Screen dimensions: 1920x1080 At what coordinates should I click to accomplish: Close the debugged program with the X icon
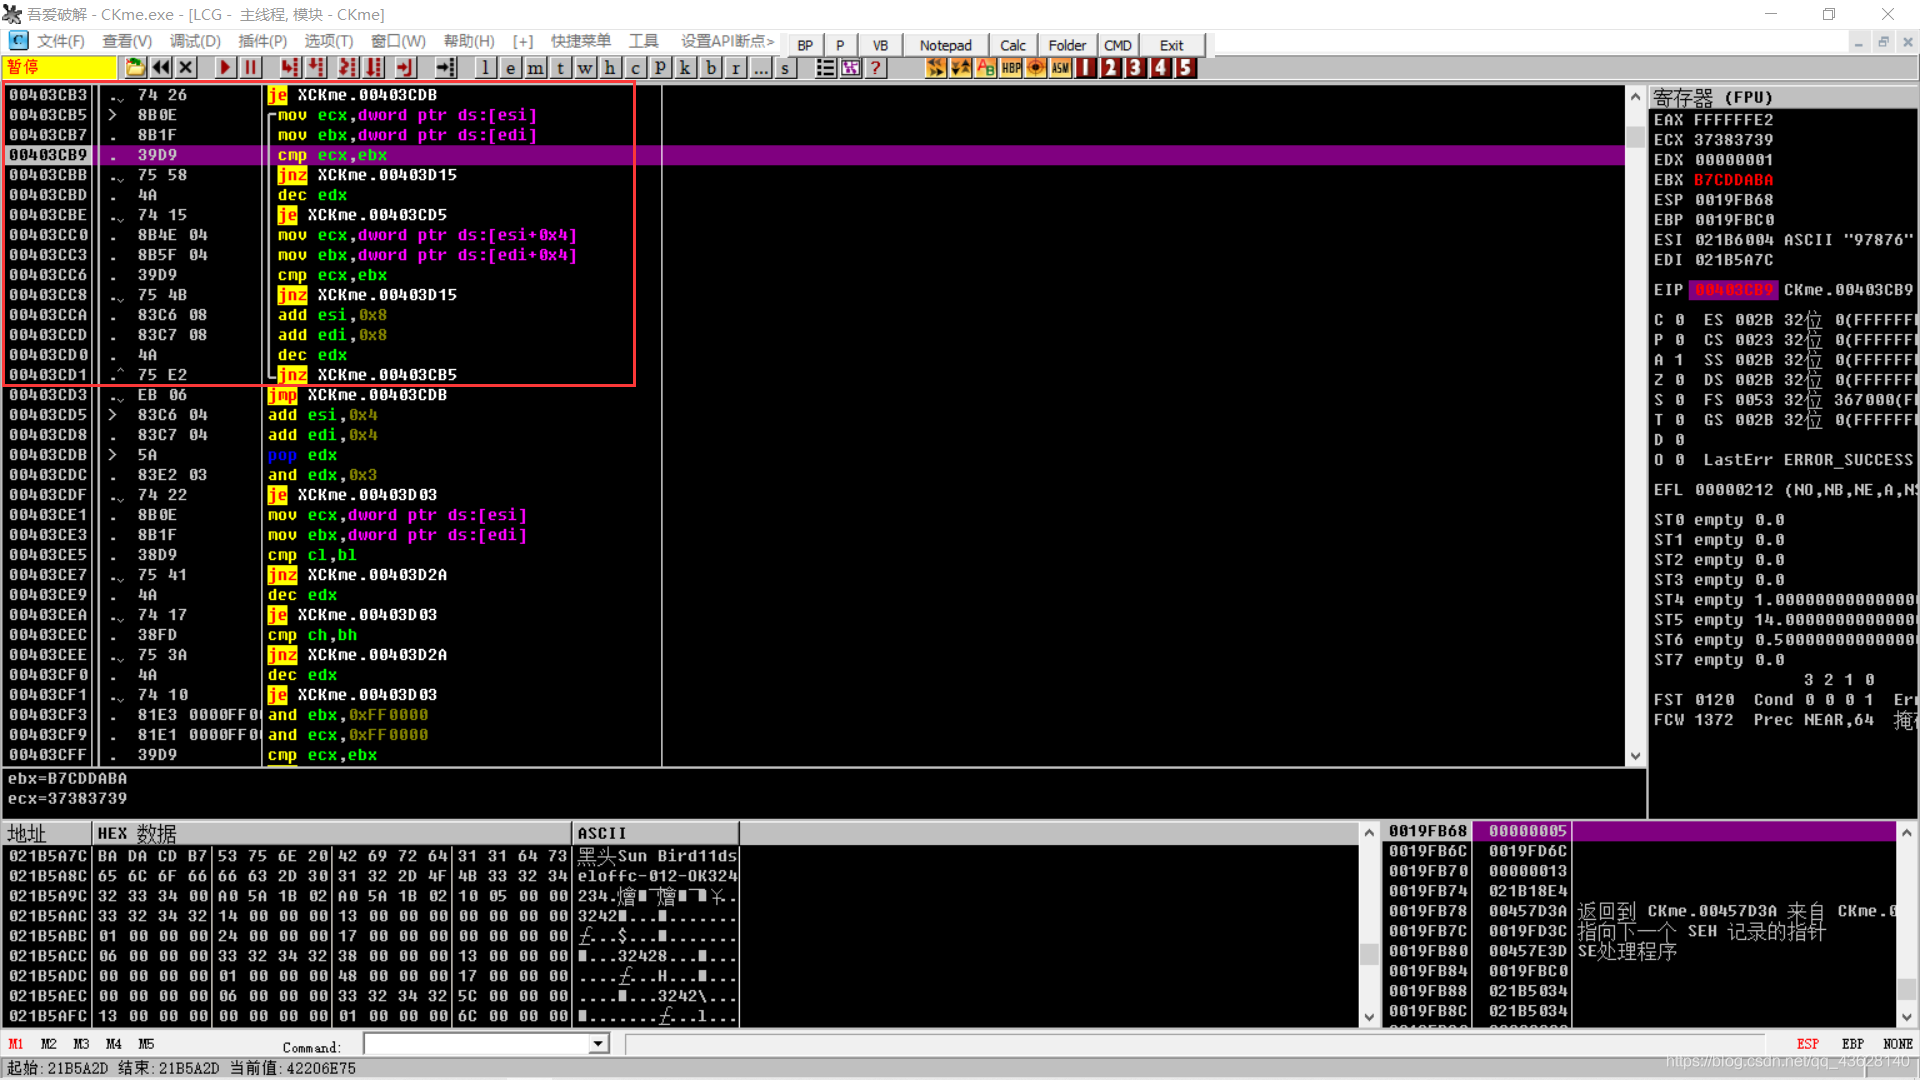click(x=186, y=67)
